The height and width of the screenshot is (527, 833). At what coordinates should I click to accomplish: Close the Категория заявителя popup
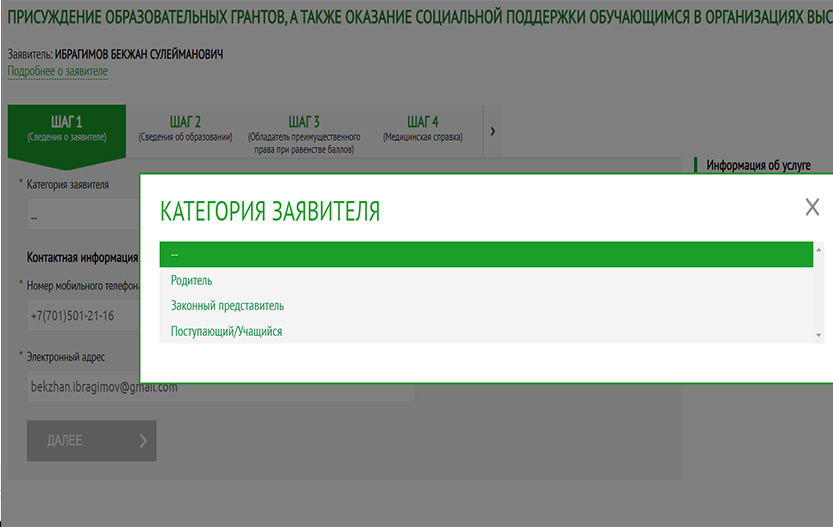[x=812, y=207]
